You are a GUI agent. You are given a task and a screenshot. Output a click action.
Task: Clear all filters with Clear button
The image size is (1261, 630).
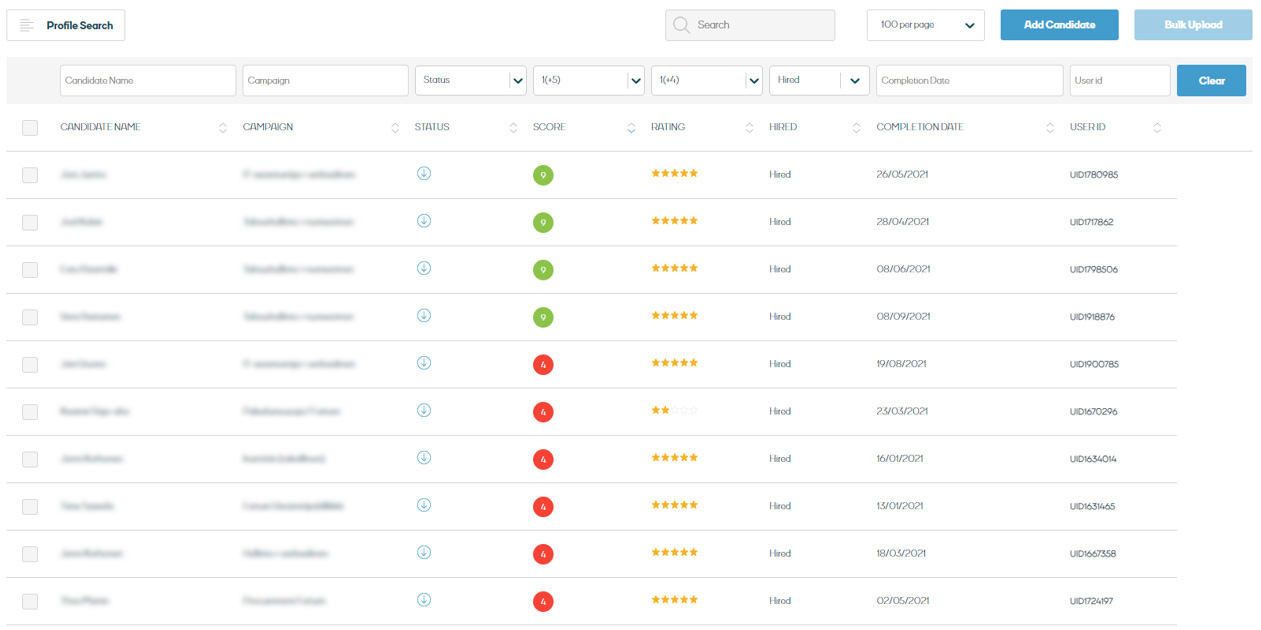pos(1211,81)
